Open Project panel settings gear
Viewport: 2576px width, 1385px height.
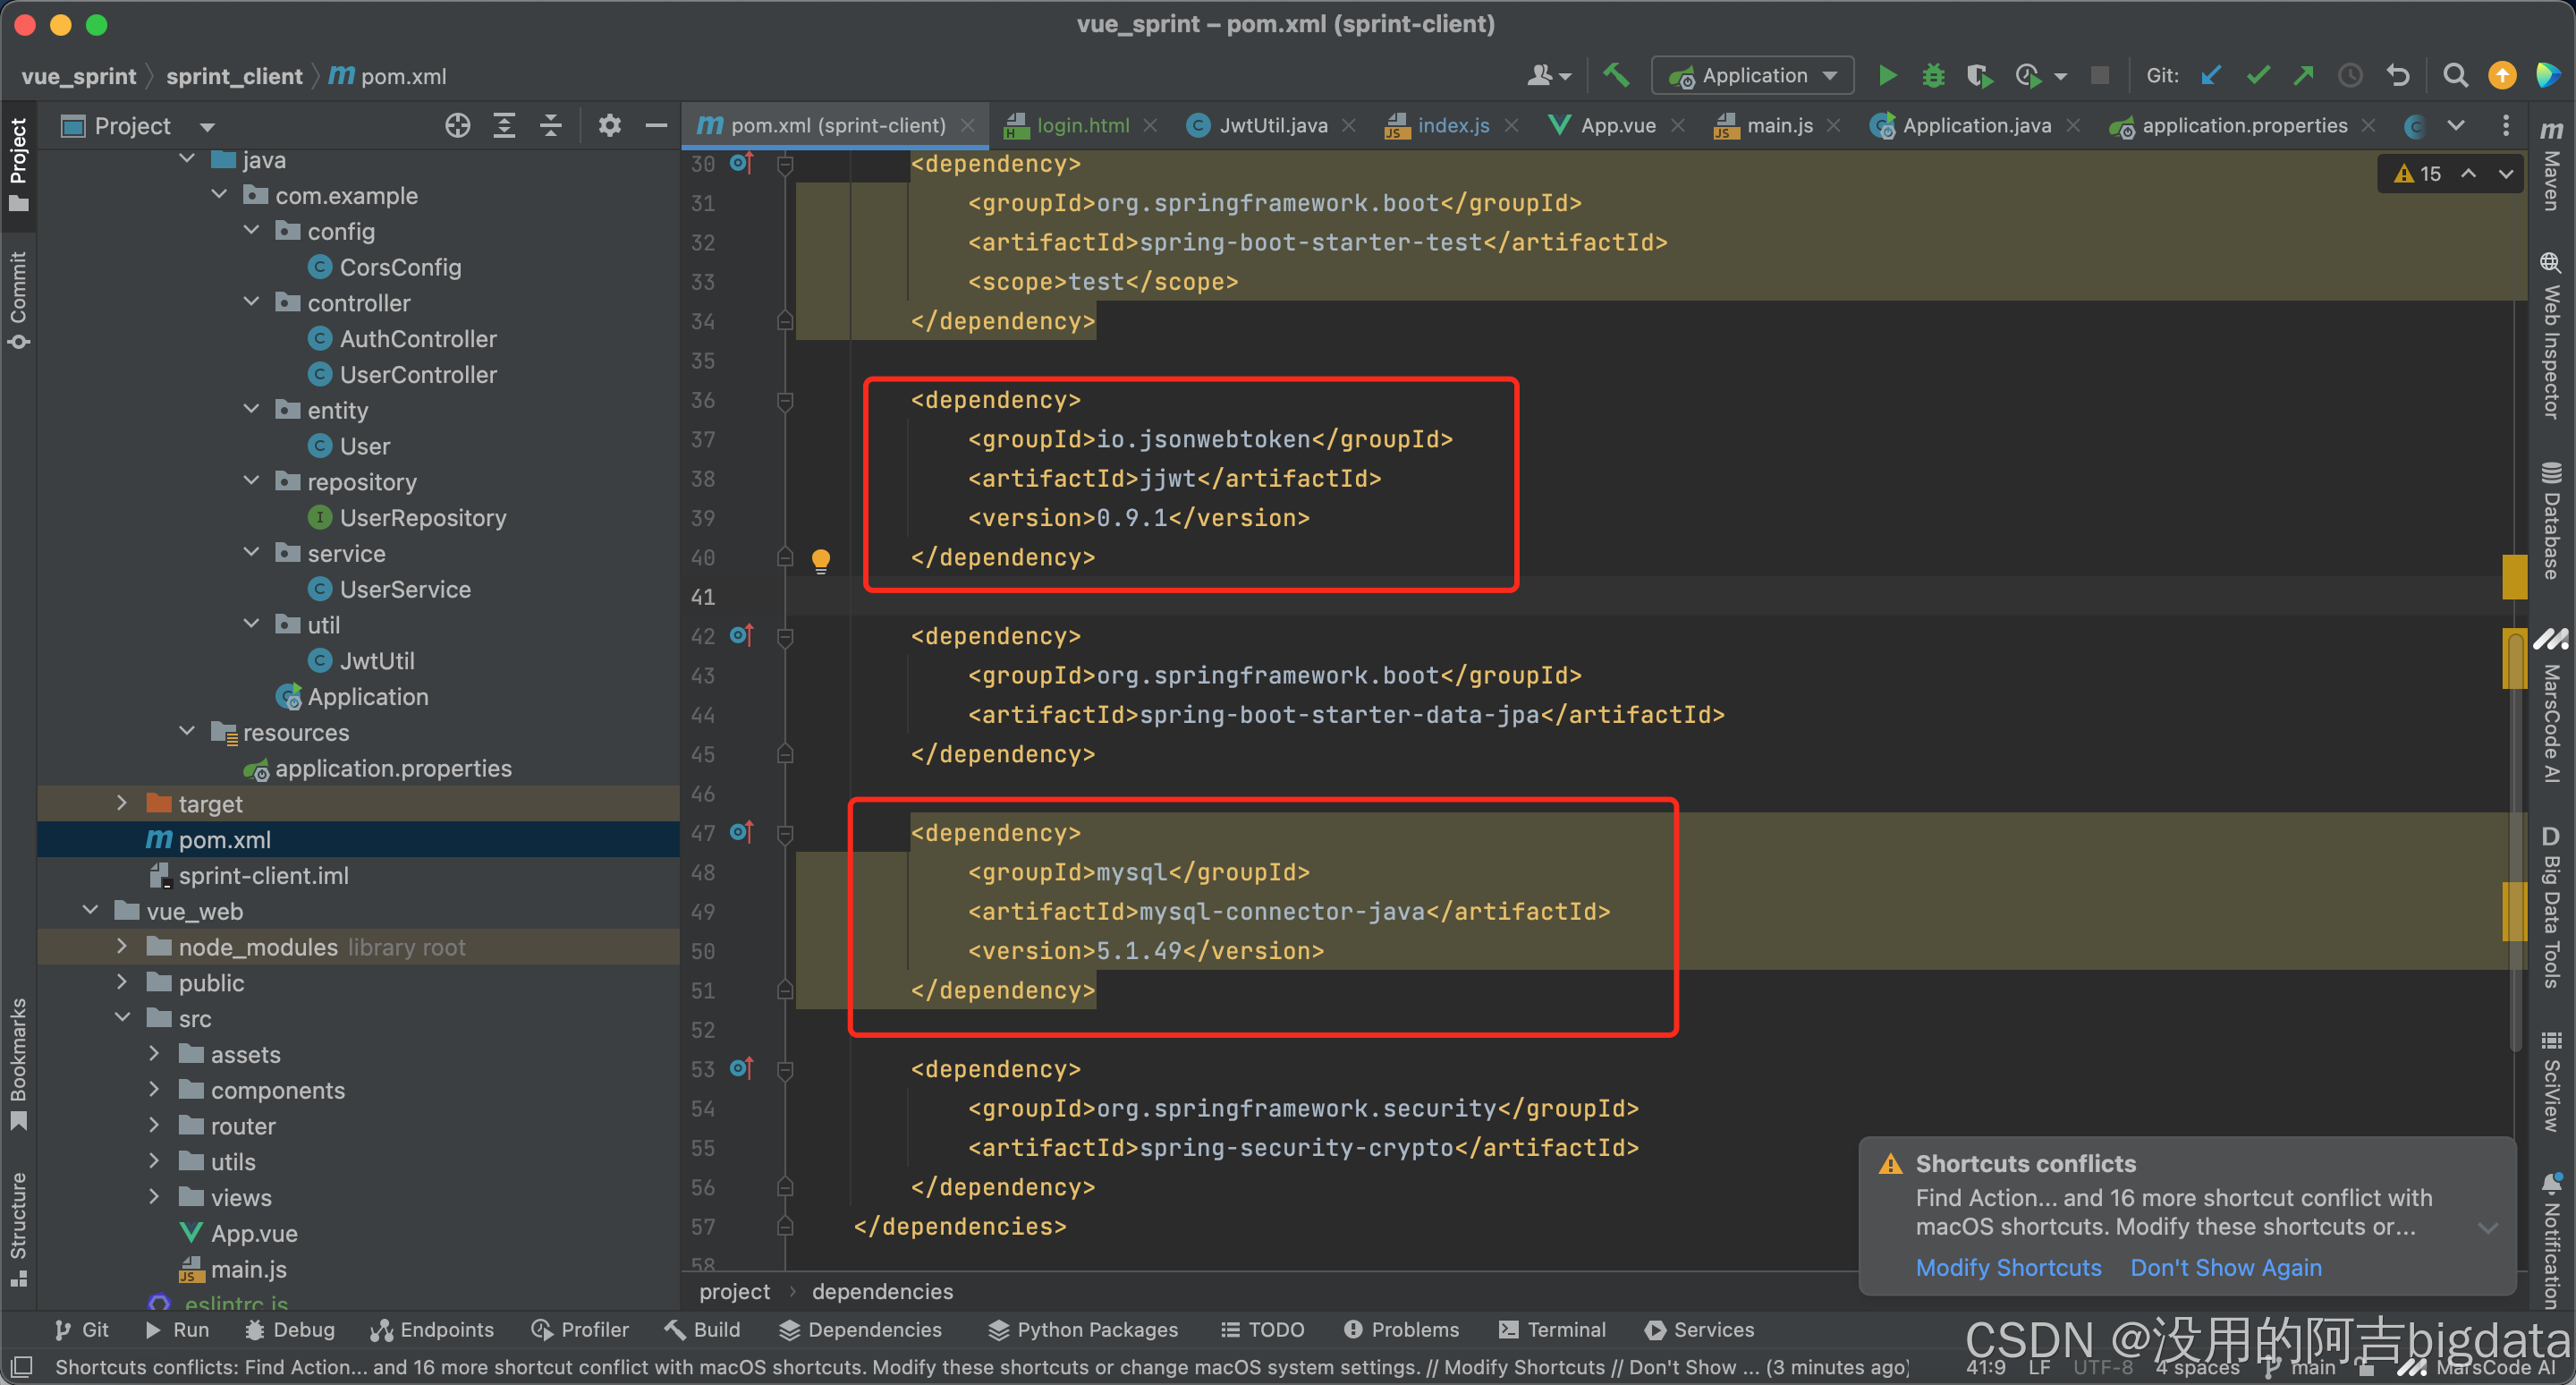click(609, 126)
